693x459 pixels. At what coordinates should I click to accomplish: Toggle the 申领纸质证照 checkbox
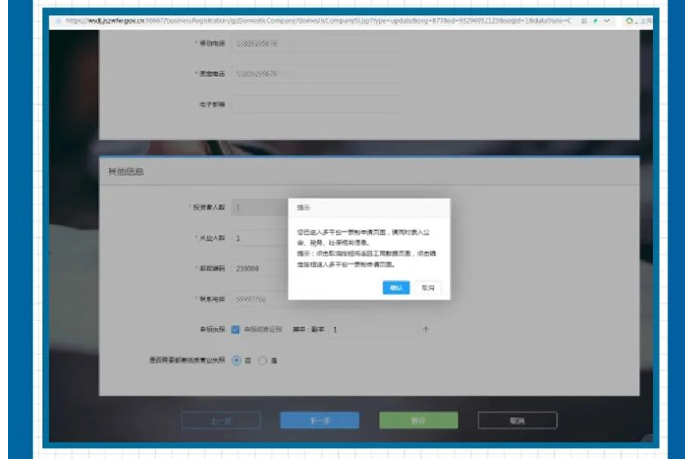[235, 329]
